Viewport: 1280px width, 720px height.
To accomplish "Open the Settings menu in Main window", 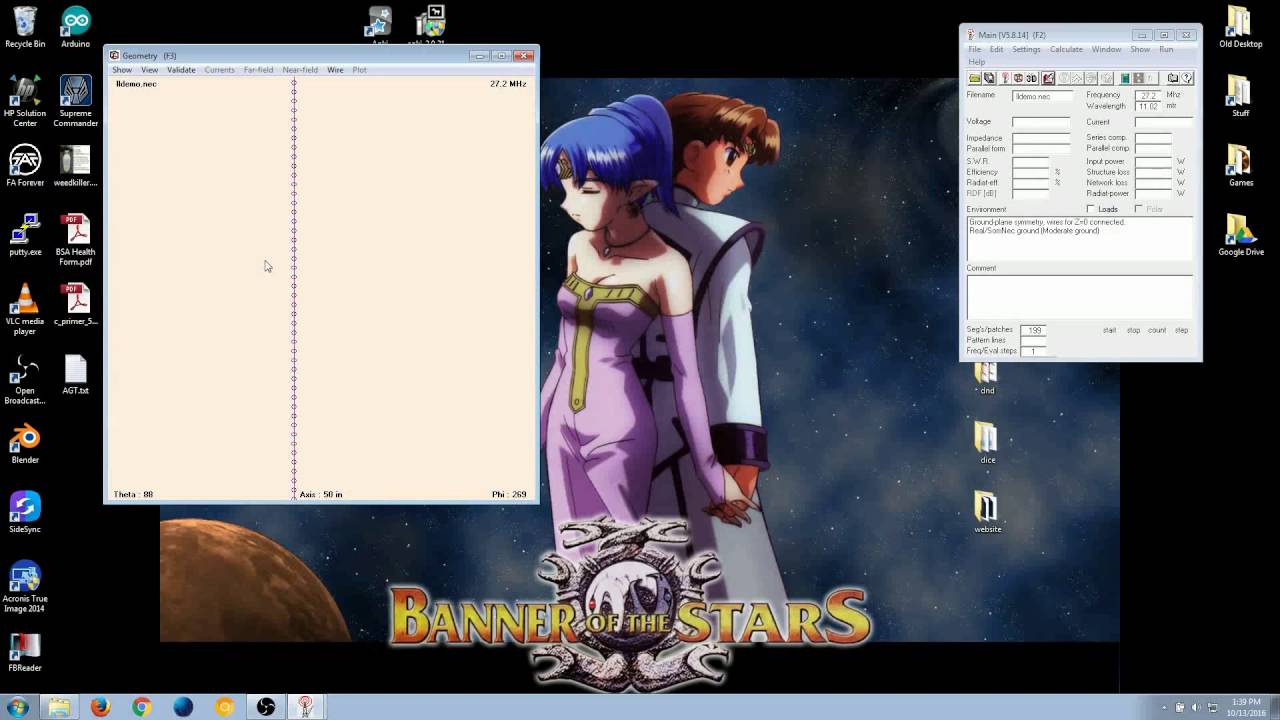I will (1026, 49).
